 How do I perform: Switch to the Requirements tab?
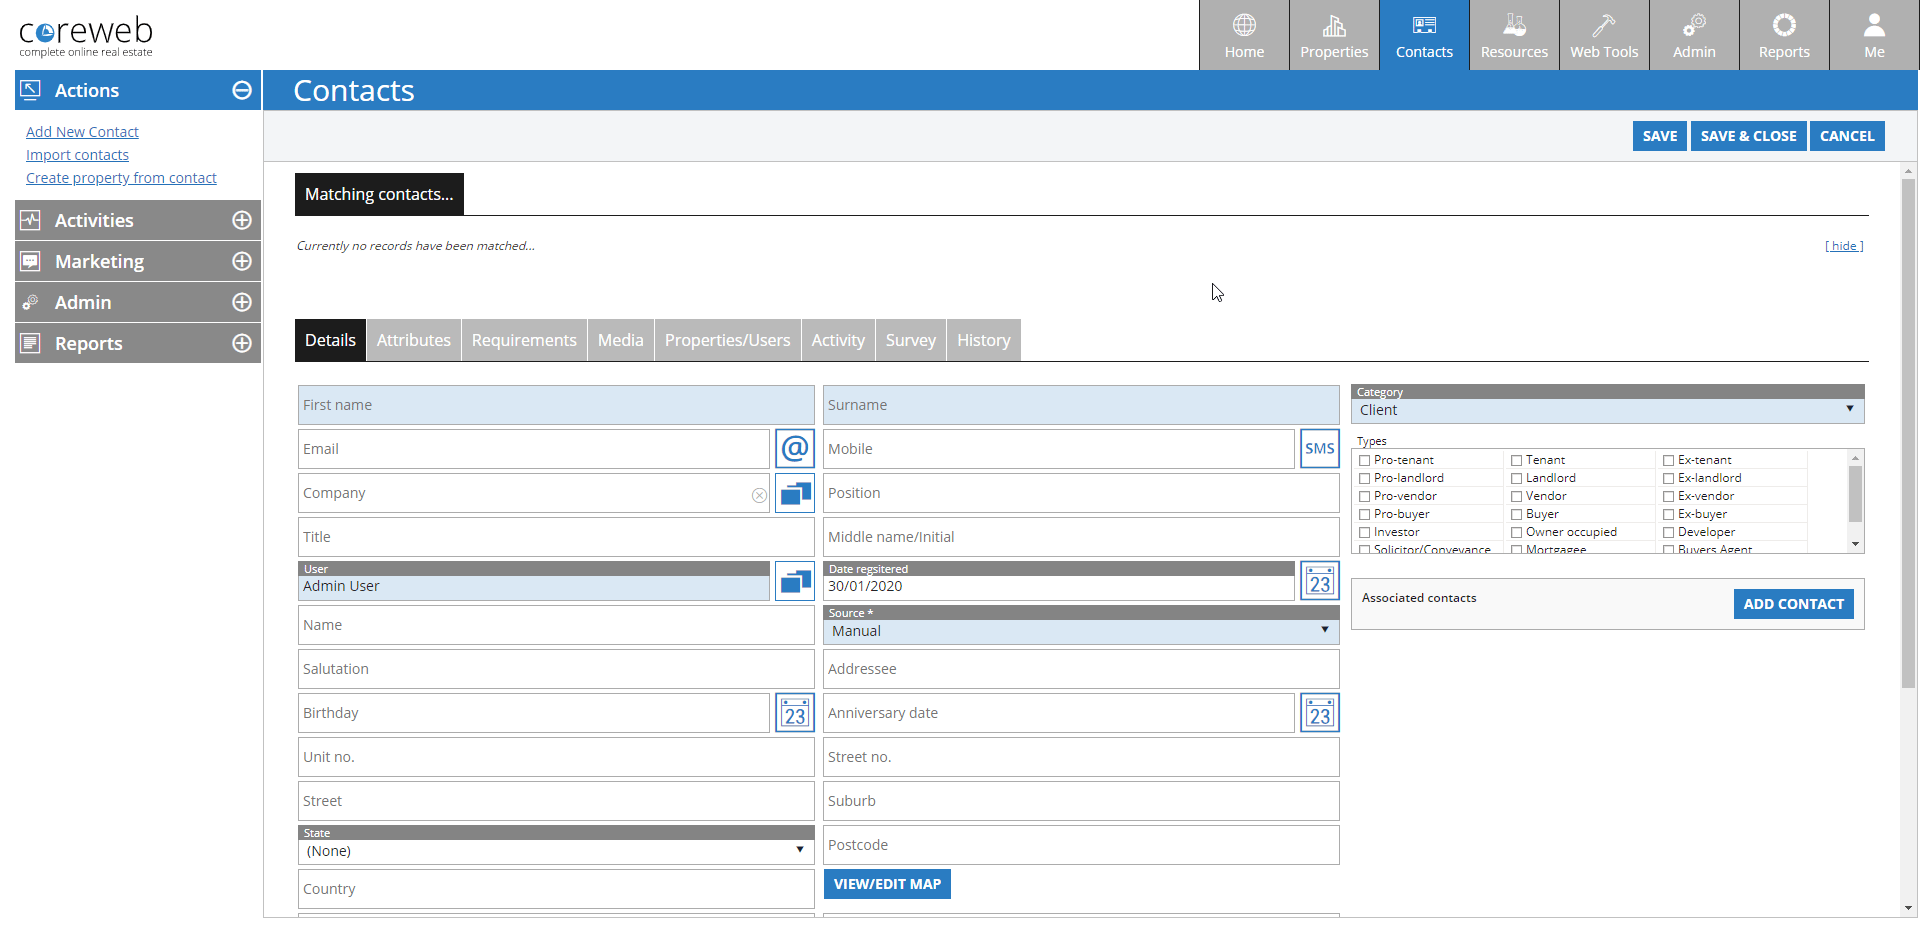pyautogui.click(x=524, y=340)
